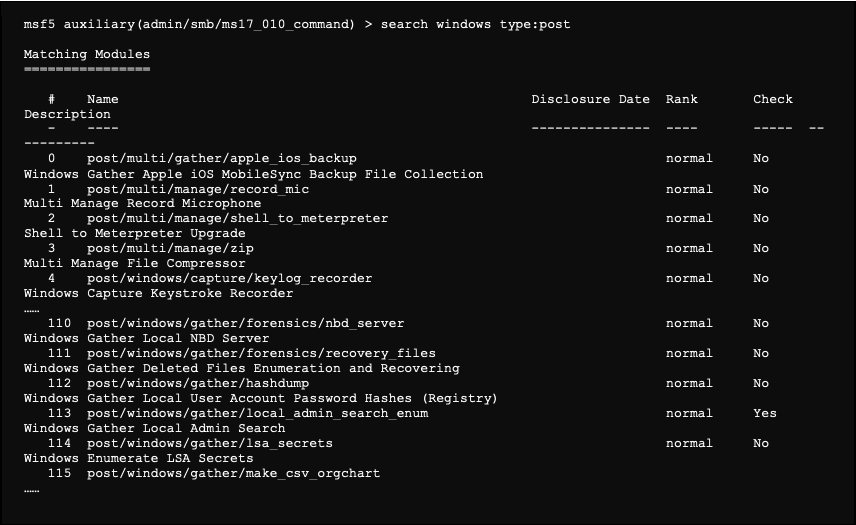Click the Shell to Meterpreter Upgrade description

(134, 233)
